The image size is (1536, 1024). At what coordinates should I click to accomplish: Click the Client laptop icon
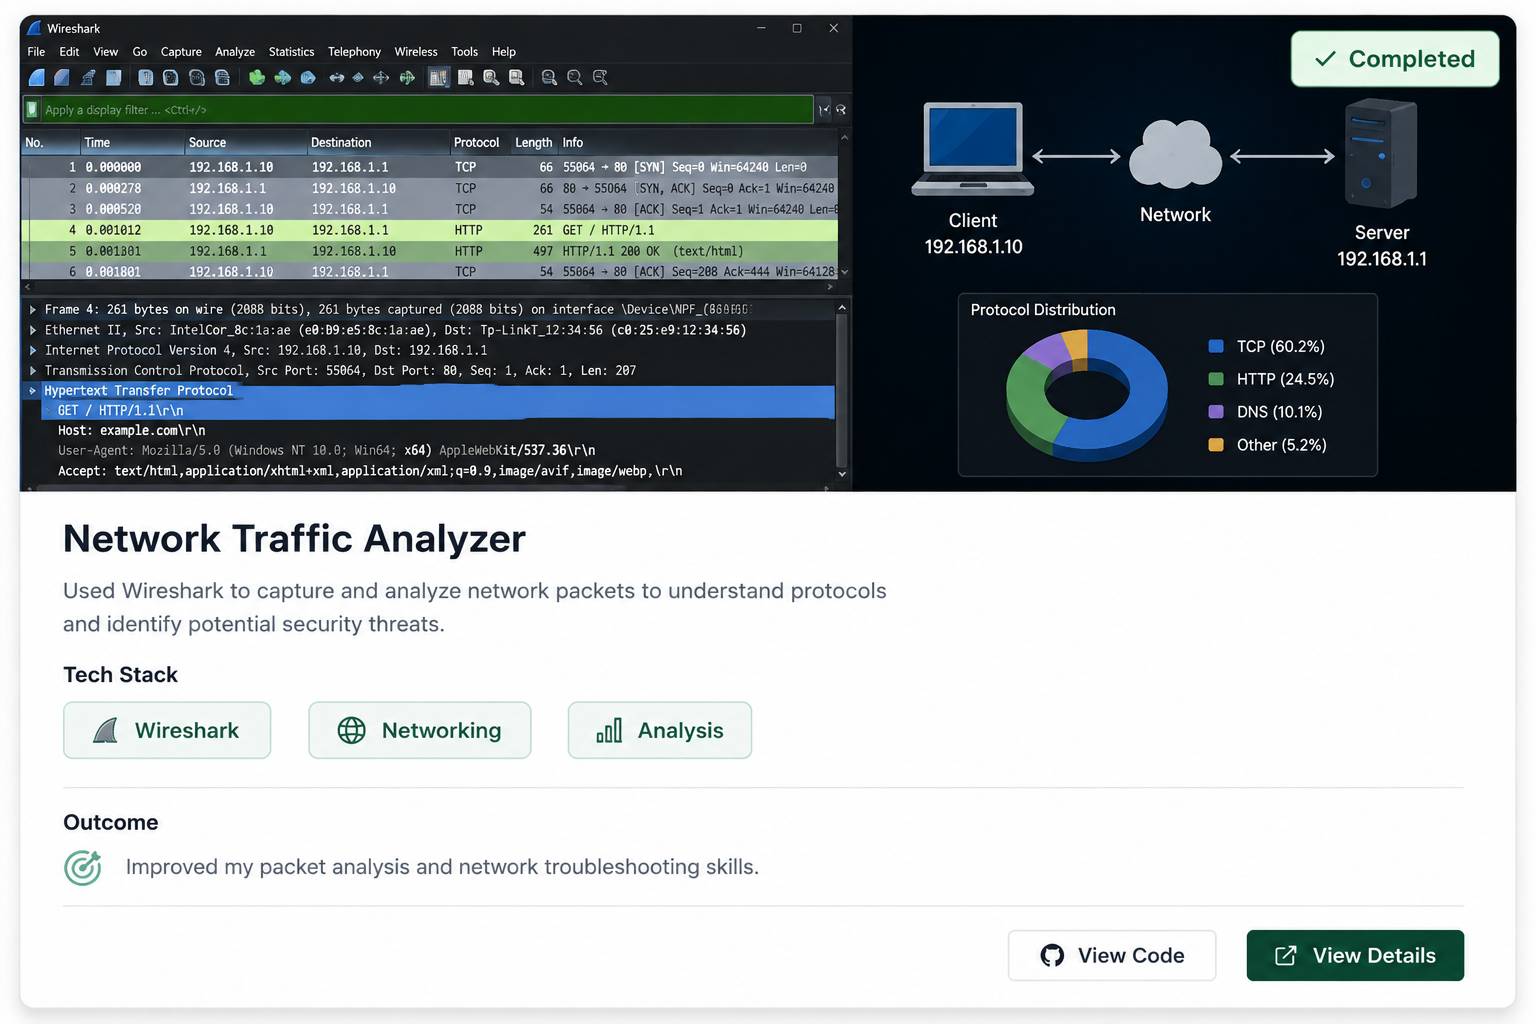click(x=972, y=148)
